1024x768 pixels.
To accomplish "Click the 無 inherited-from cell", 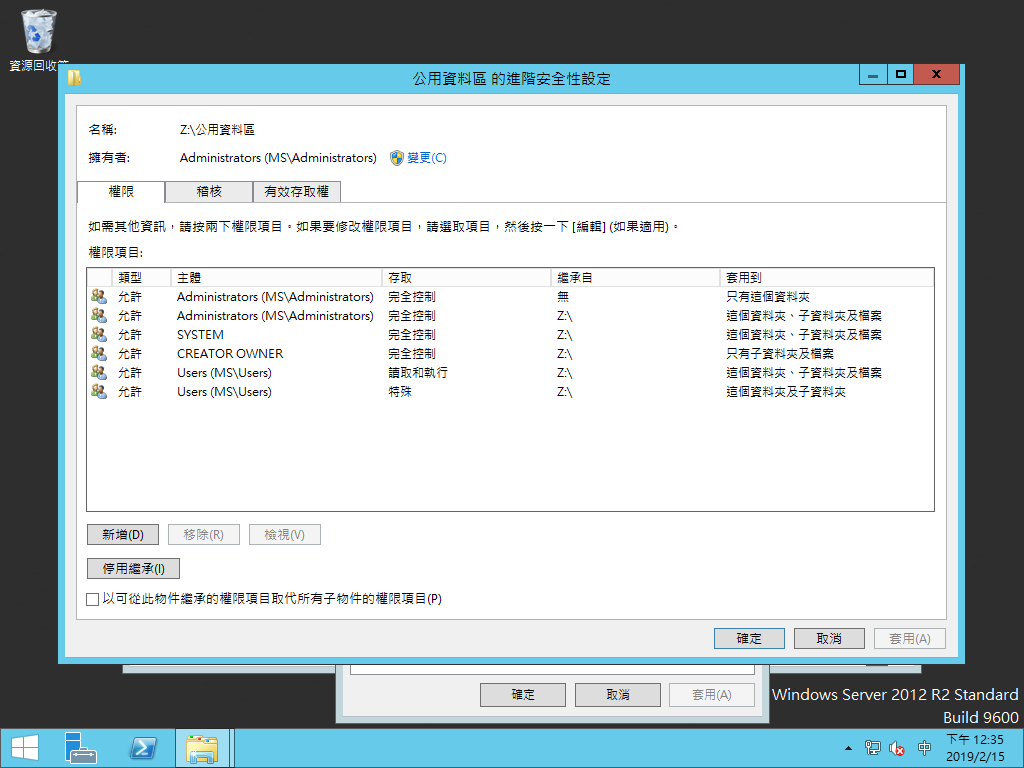I will [x=563, y=296].
